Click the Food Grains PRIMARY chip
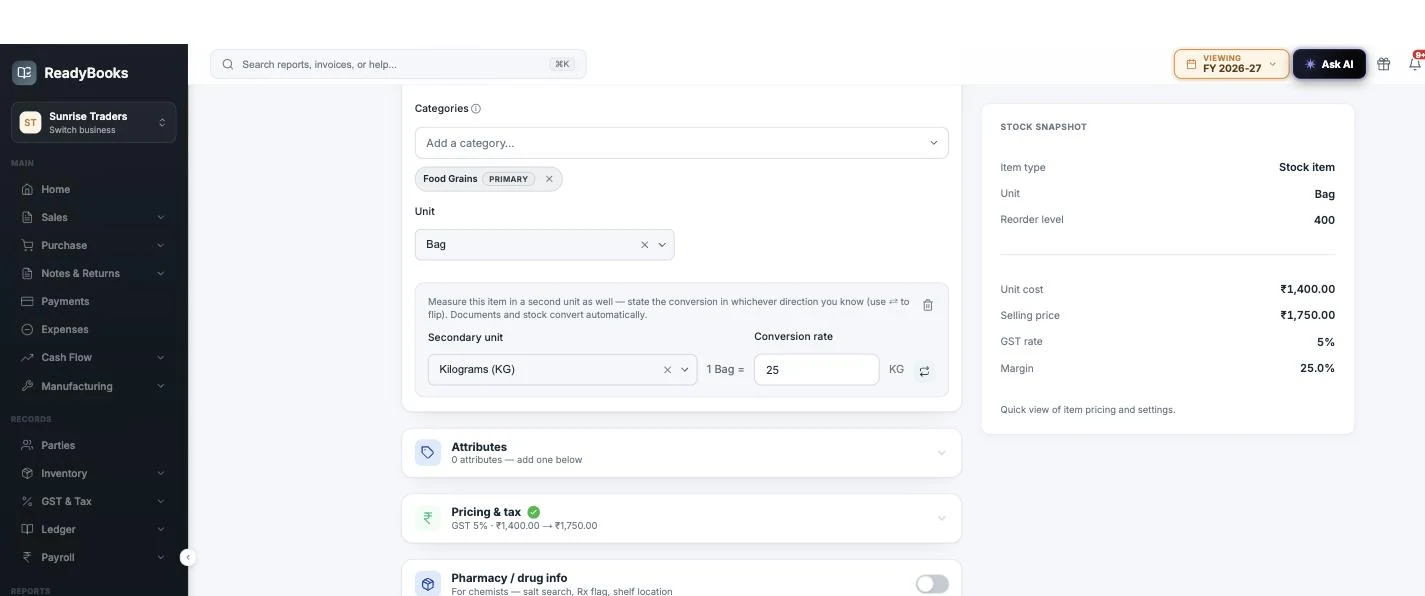 pyautogui.click(x=488, y=179)
